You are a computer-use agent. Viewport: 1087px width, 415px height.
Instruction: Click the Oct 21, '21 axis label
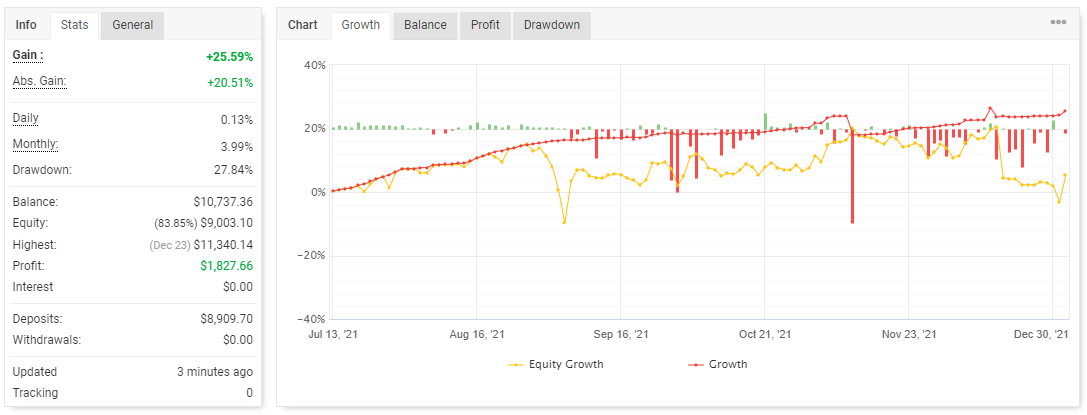click(765, 334)
